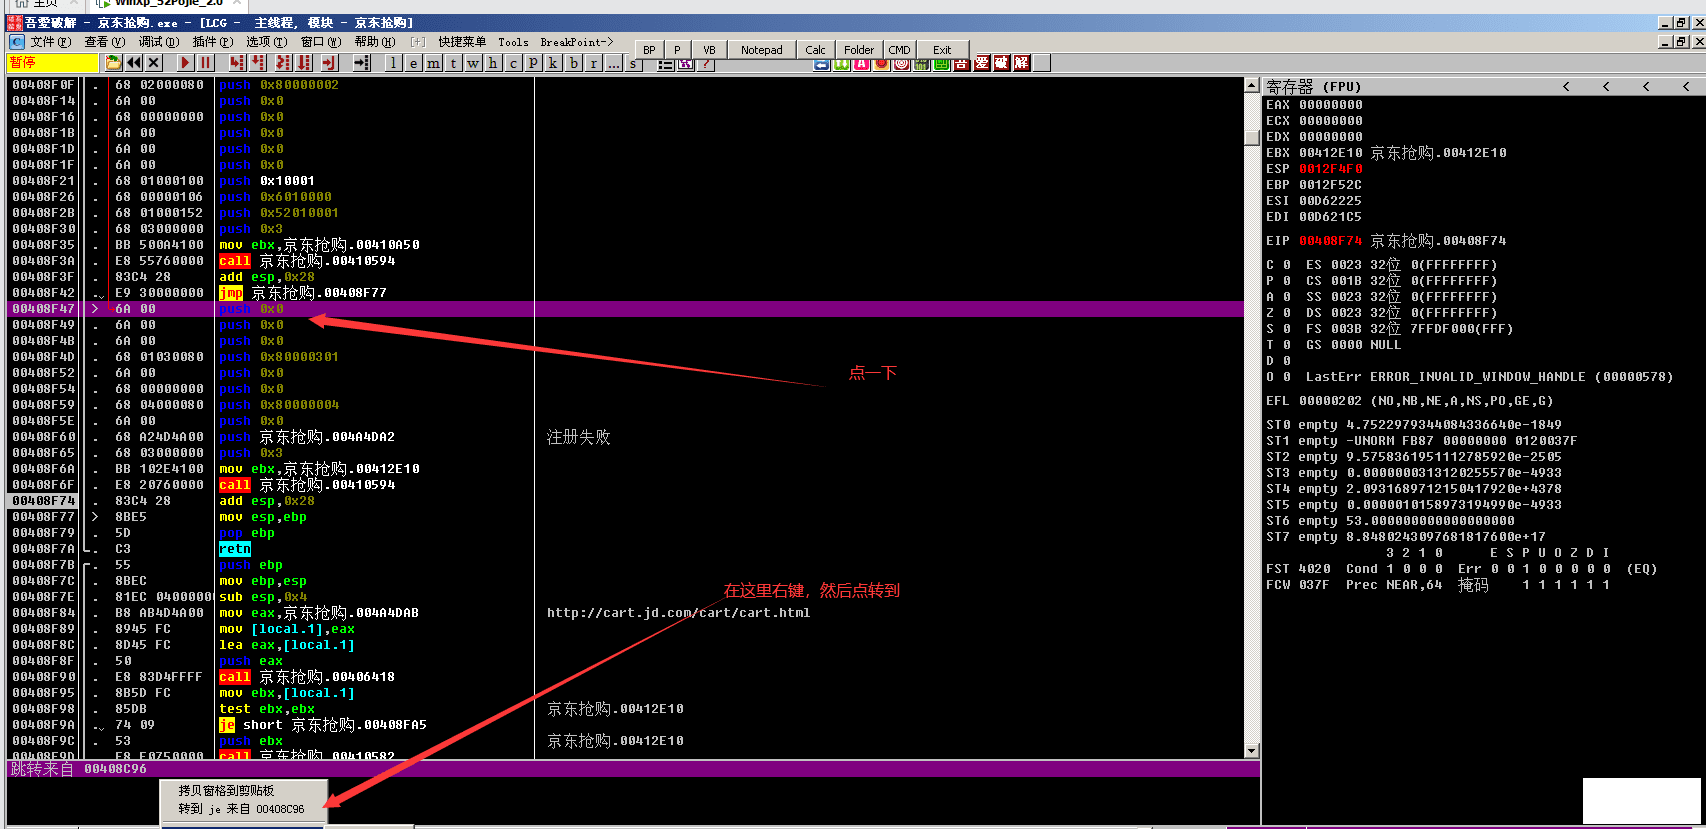This screenshot has height=829, width=1706.
Task: Select the EAX 00000000 register value
Action: [x=1330, y=105]
